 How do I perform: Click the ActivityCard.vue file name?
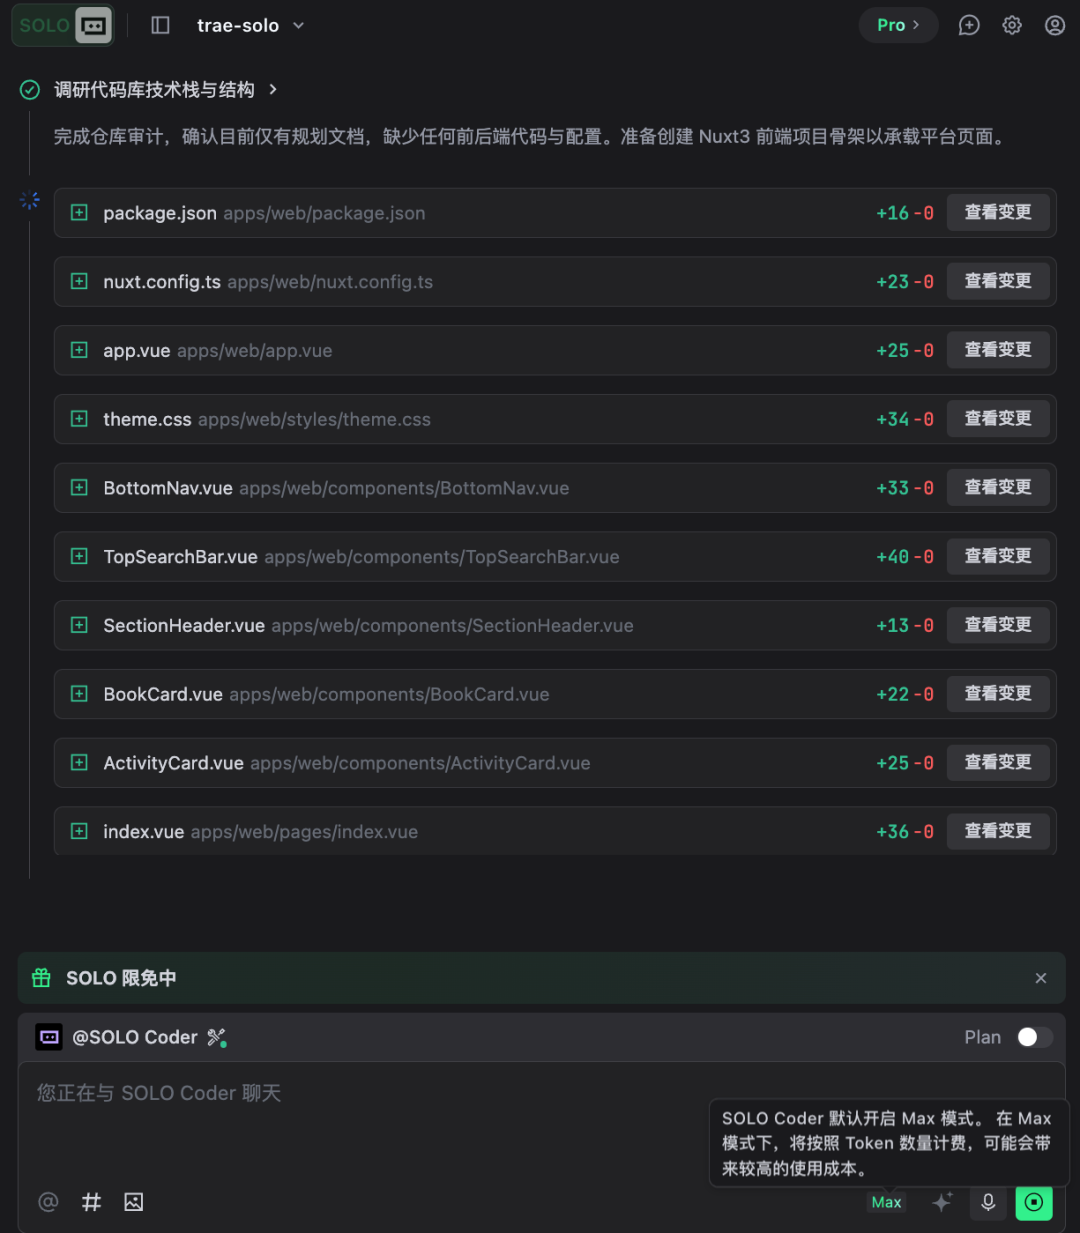pos(174,763)
